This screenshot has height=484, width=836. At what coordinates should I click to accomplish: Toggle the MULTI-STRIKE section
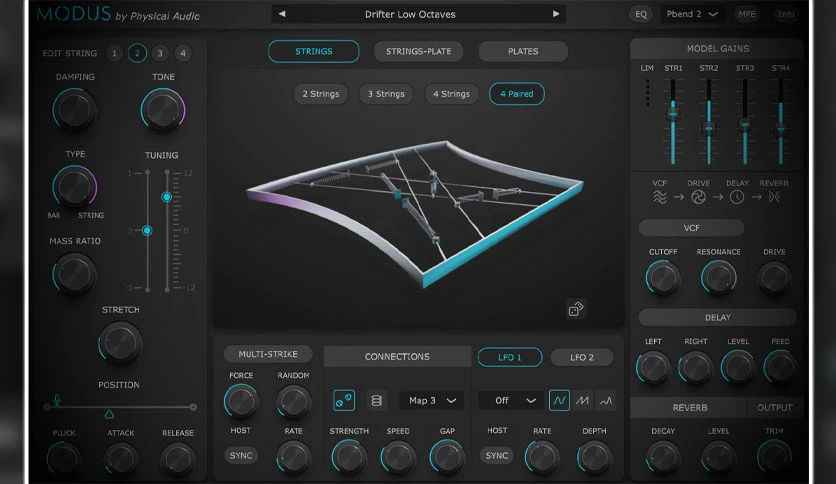(x=268, y=354)
